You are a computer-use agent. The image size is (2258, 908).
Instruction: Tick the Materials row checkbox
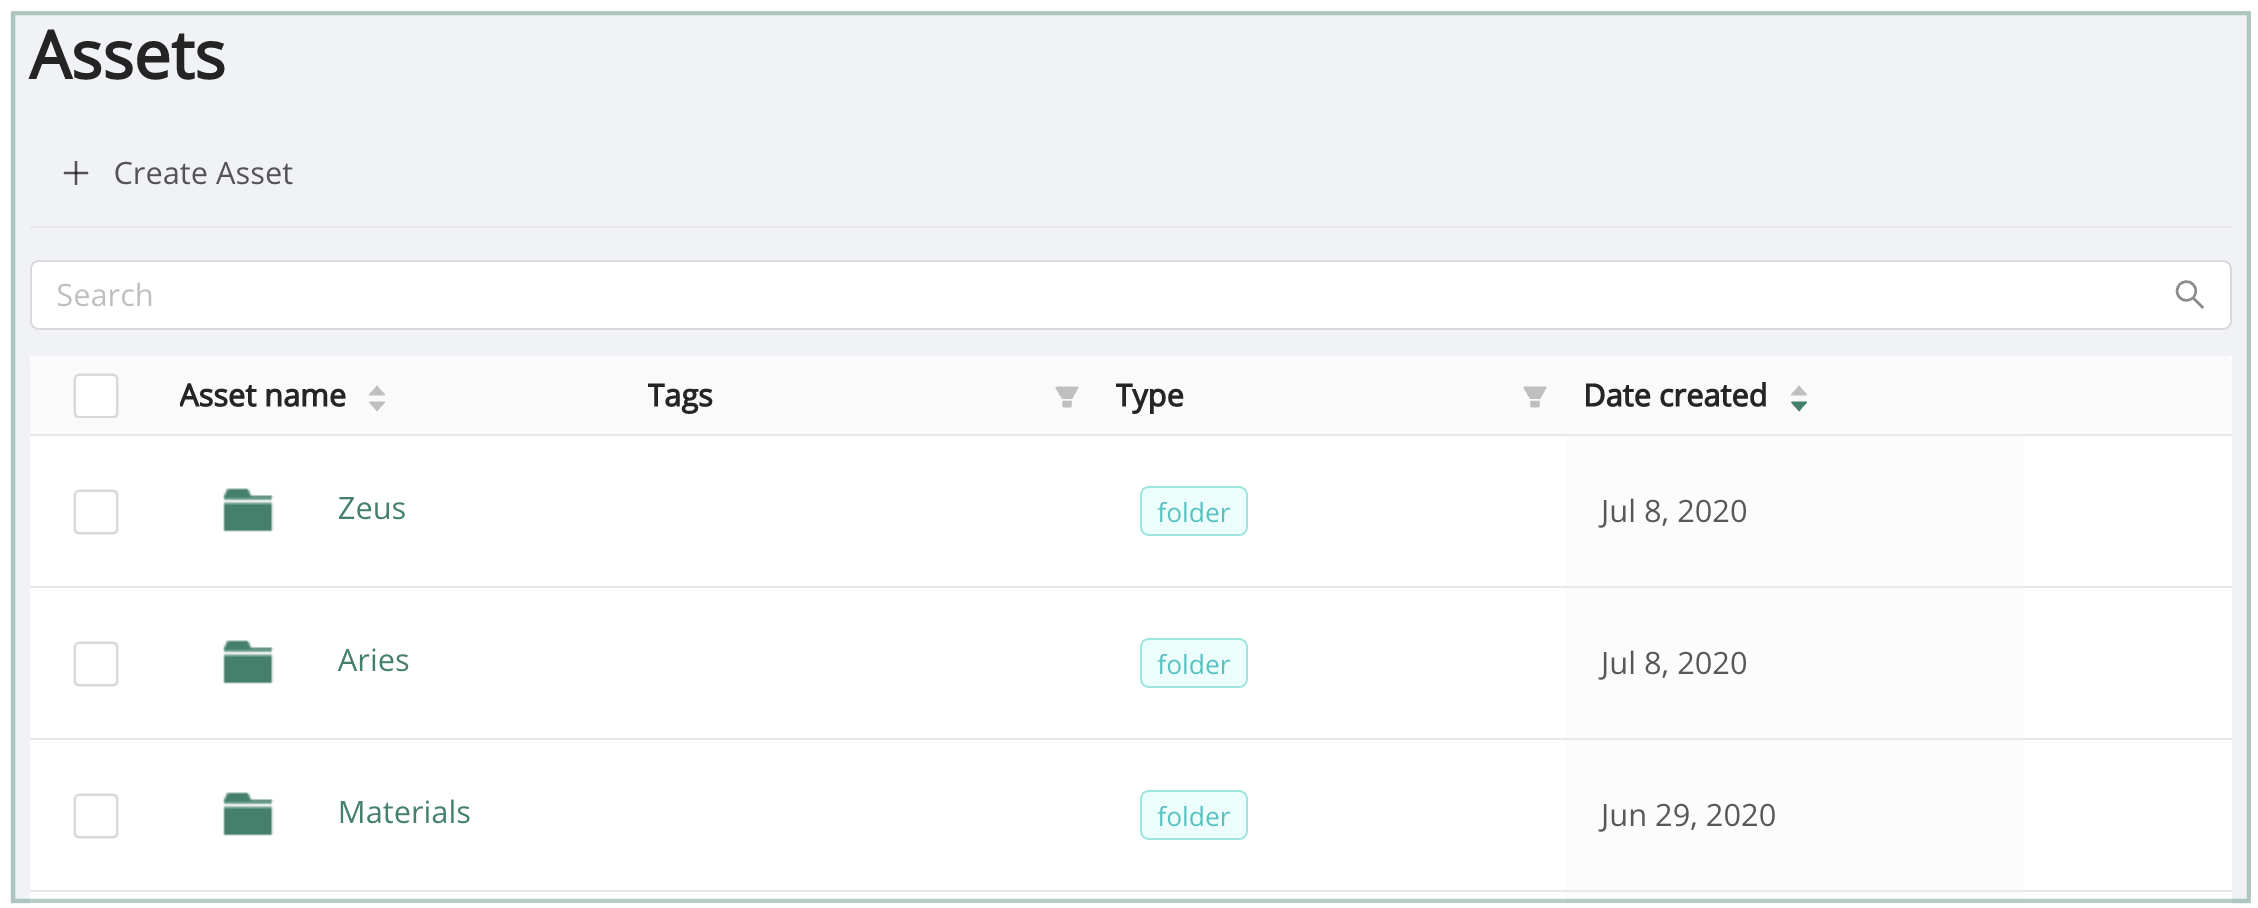point(96,816)
